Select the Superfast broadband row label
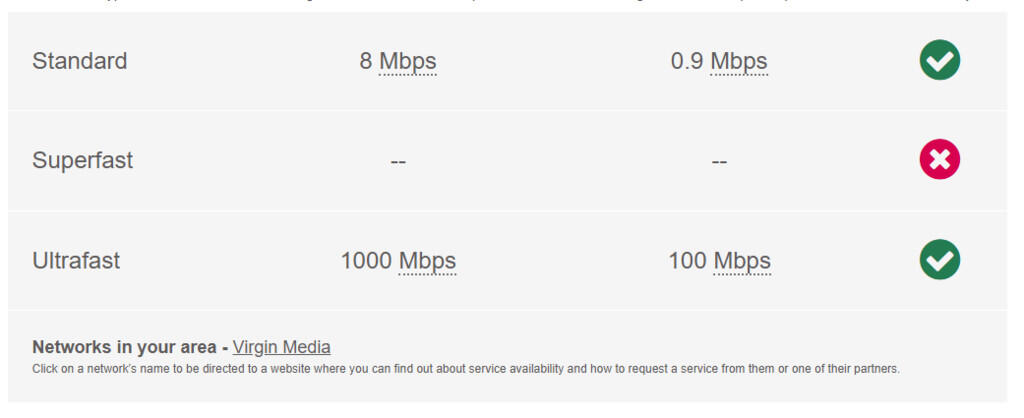Viewport: 1024px width, 418px height. point(83,161)
